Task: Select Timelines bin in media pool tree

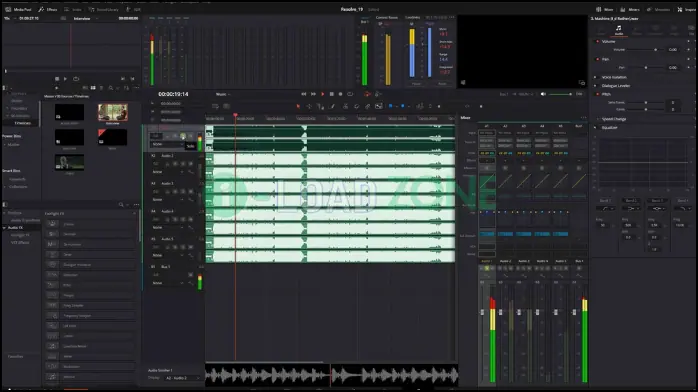Action: click(x=23, y=123)
